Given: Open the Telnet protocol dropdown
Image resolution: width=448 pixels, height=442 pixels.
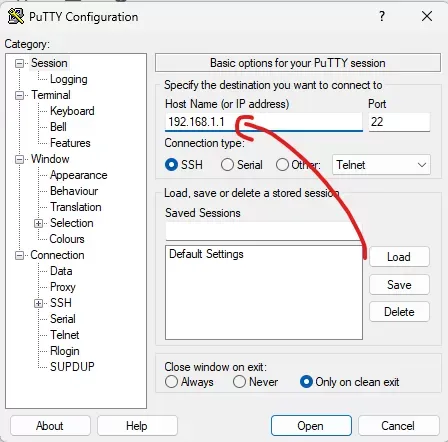Looking at the screenshot, I should 381,165.
